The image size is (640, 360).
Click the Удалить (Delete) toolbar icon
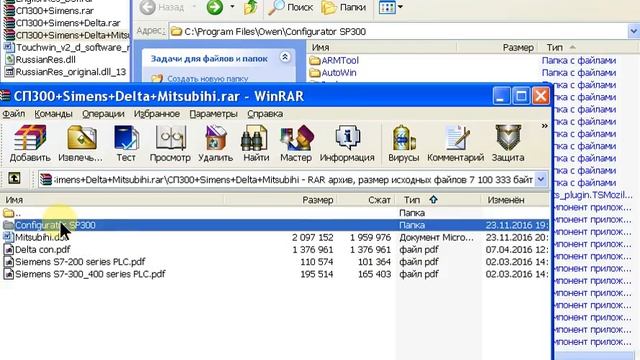coord(216,143)
